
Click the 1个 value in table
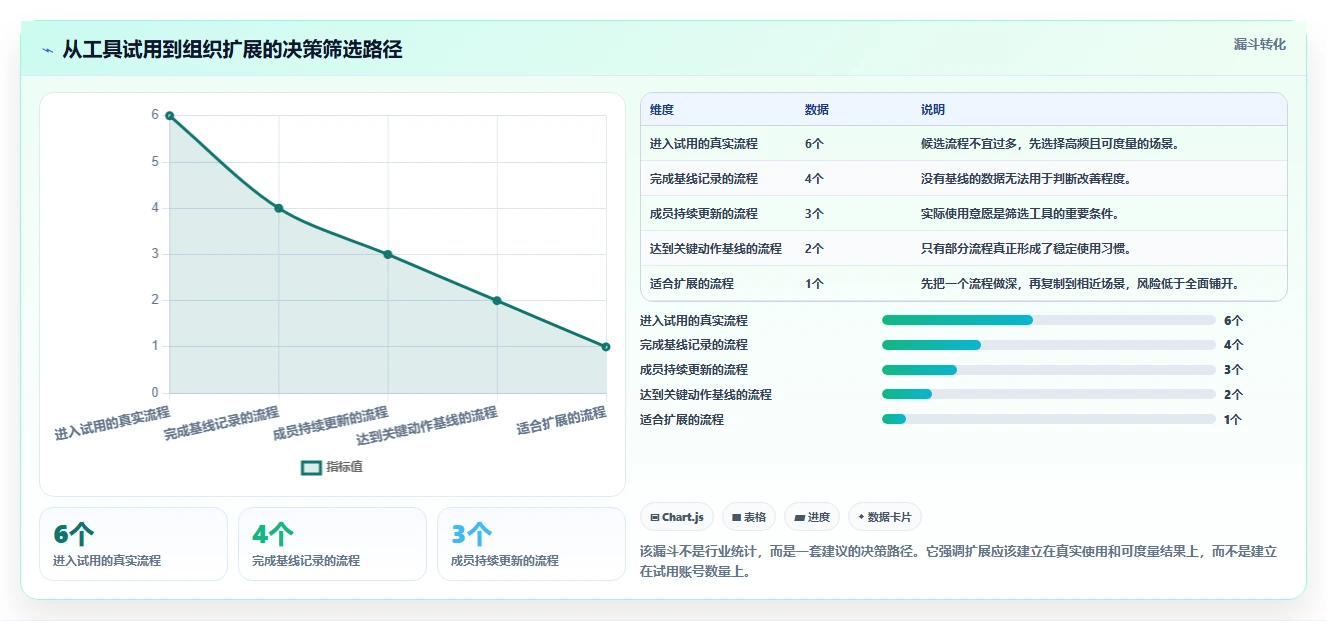click(x=814, y=284)
